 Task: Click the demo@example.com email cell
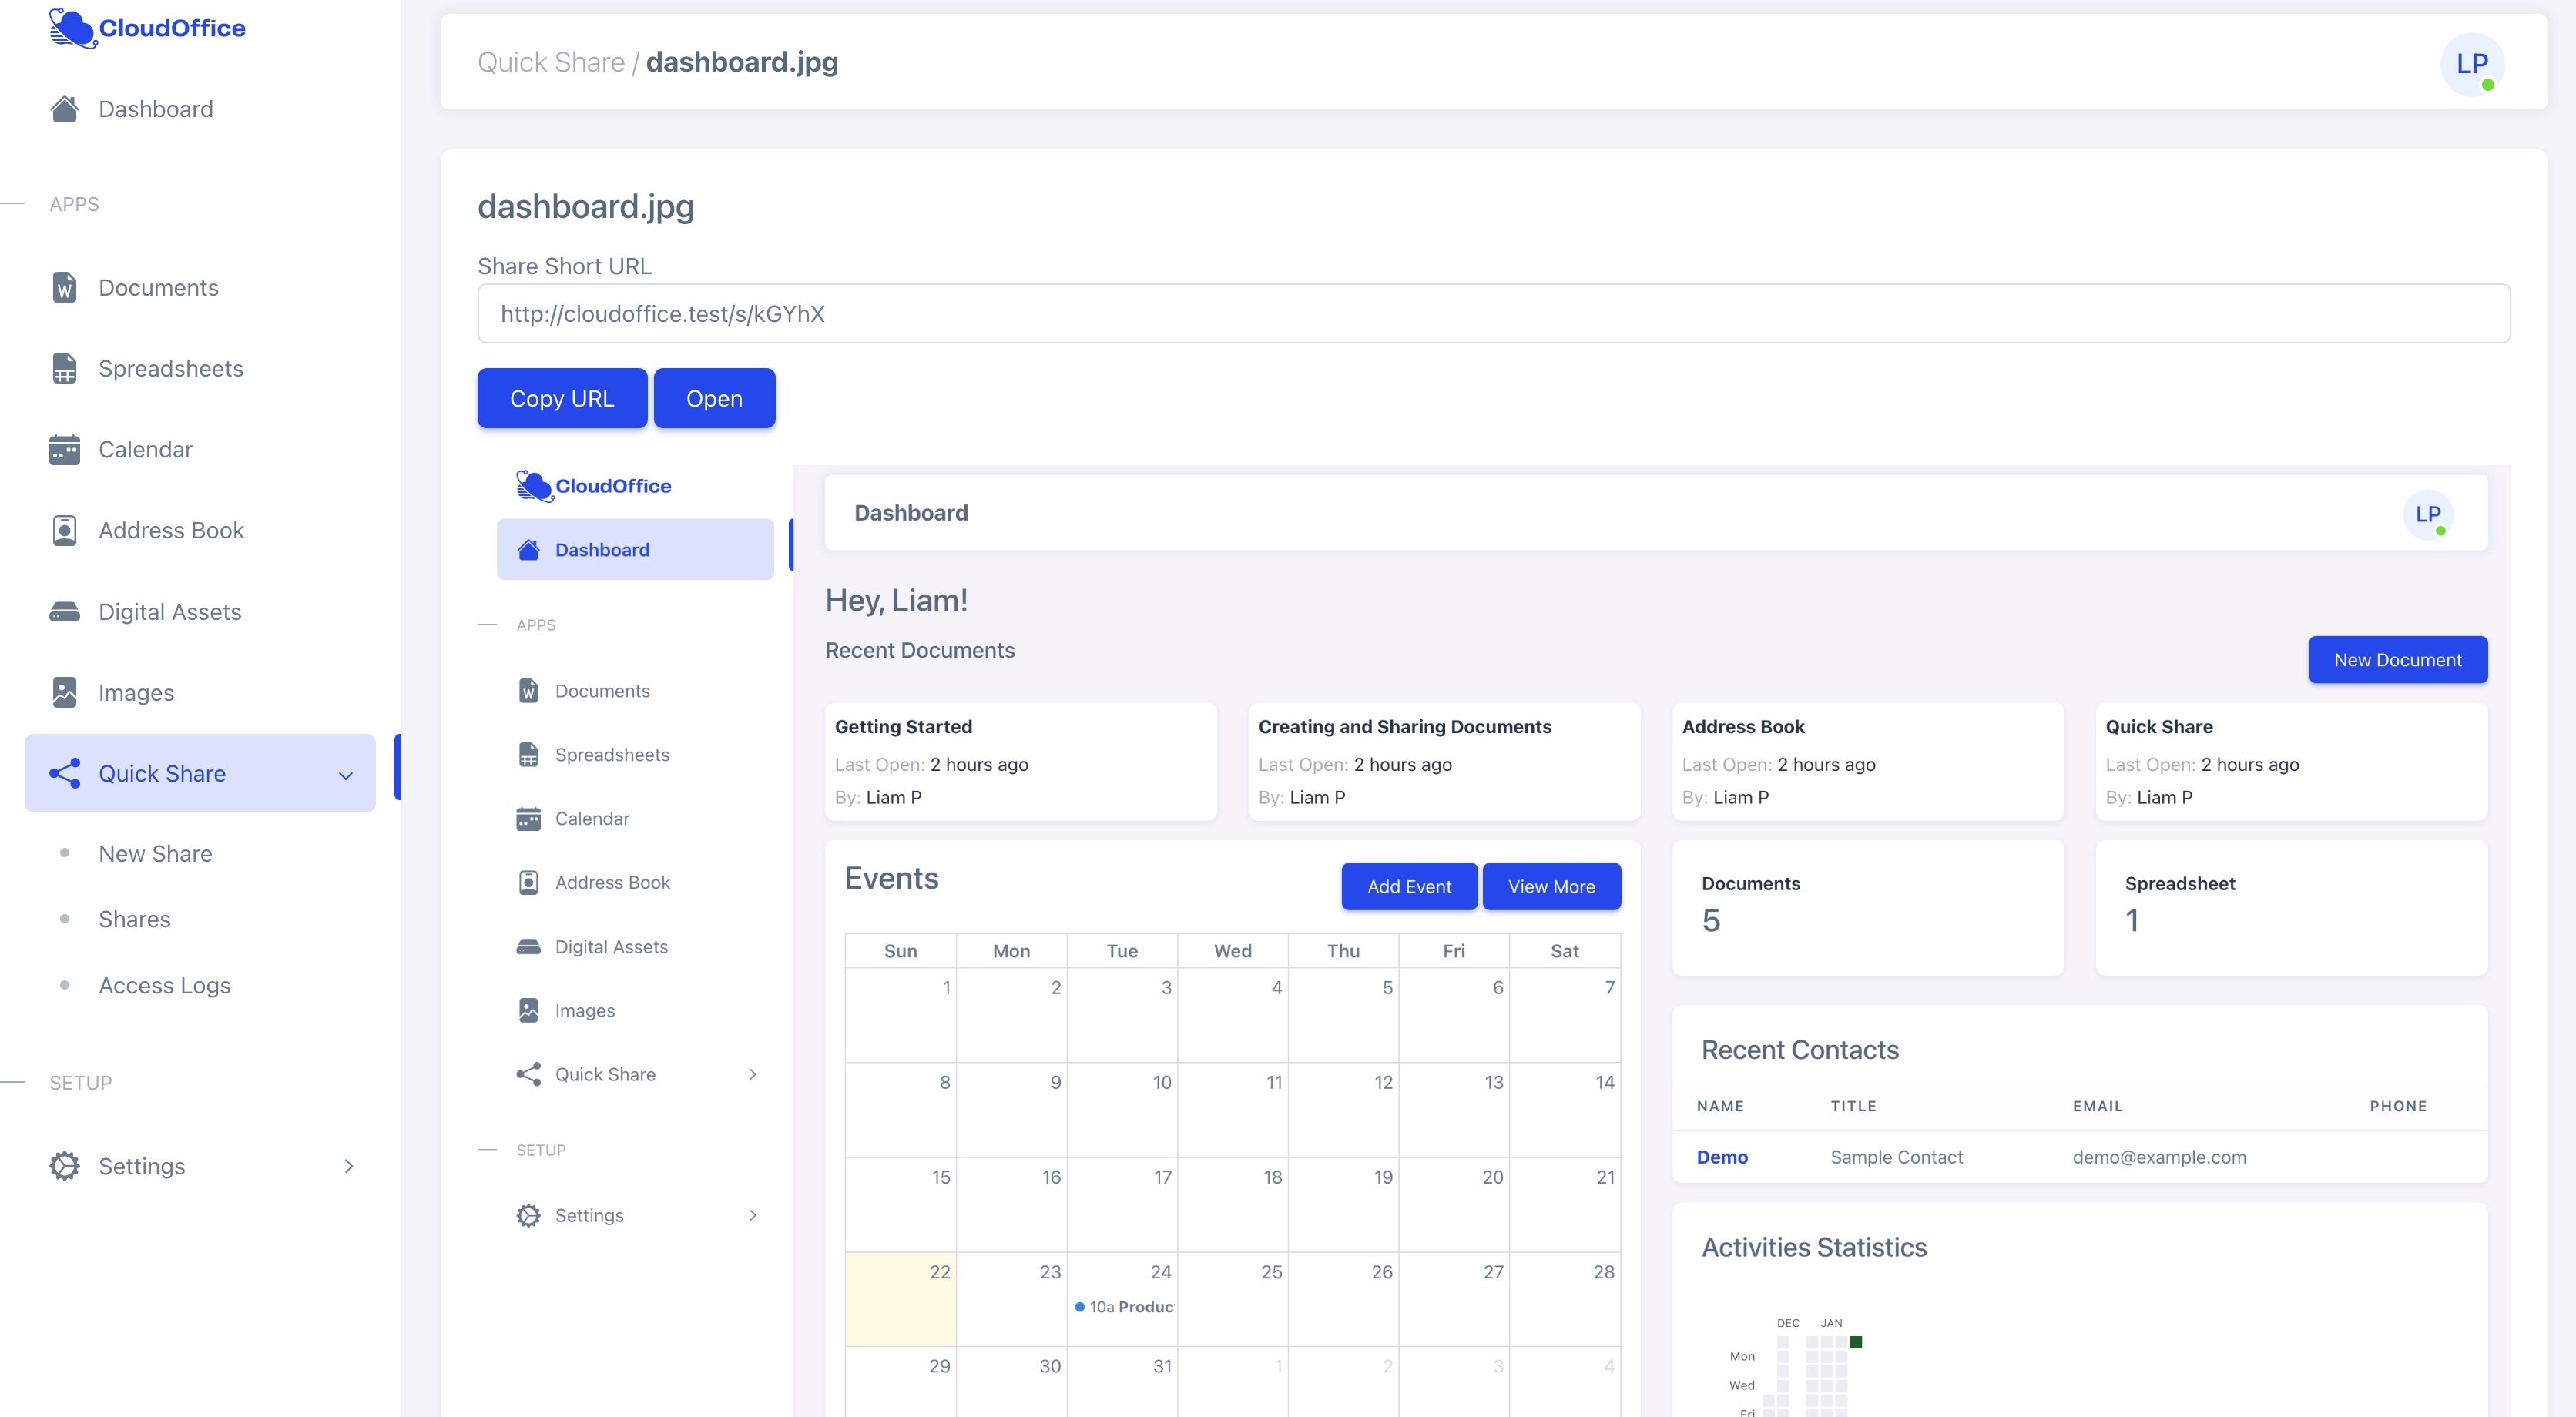click(2159, 1157)
